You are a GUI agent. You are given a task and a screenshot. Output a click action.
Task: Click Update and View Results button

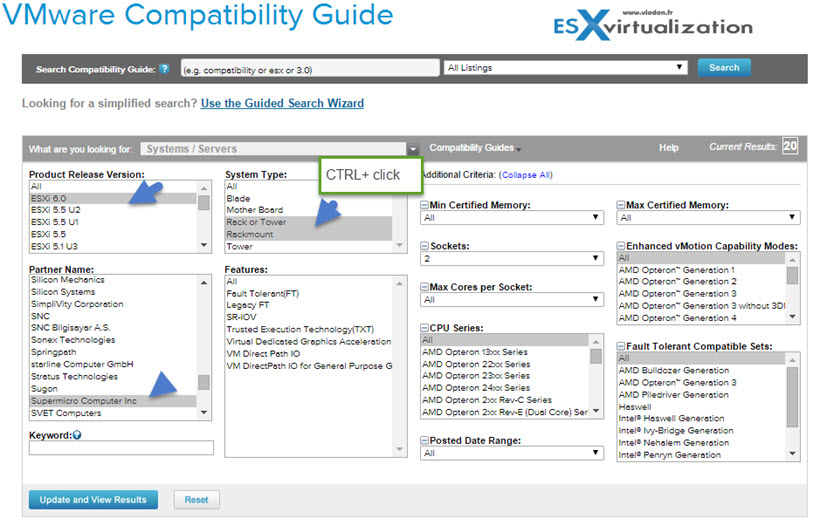[93, 500]
